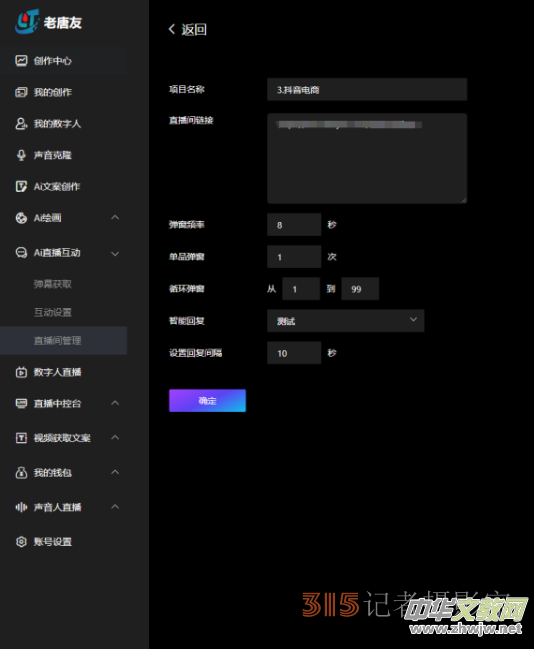This screenshot has height=649, width=534.
Task: Open 声音克隆 microphone icon
Action: [21, 155]
